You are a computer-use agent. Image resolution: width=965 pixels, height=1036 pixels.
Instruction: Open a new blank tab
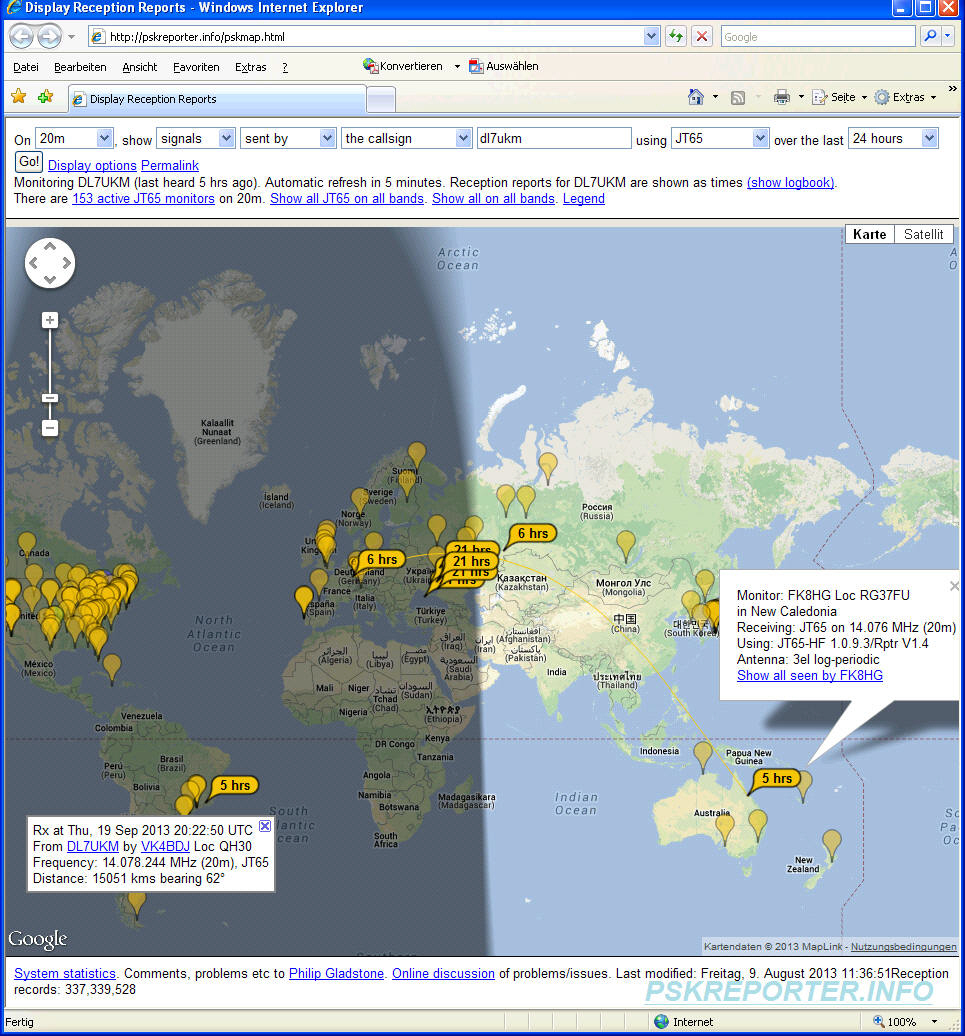coord(381,100)
